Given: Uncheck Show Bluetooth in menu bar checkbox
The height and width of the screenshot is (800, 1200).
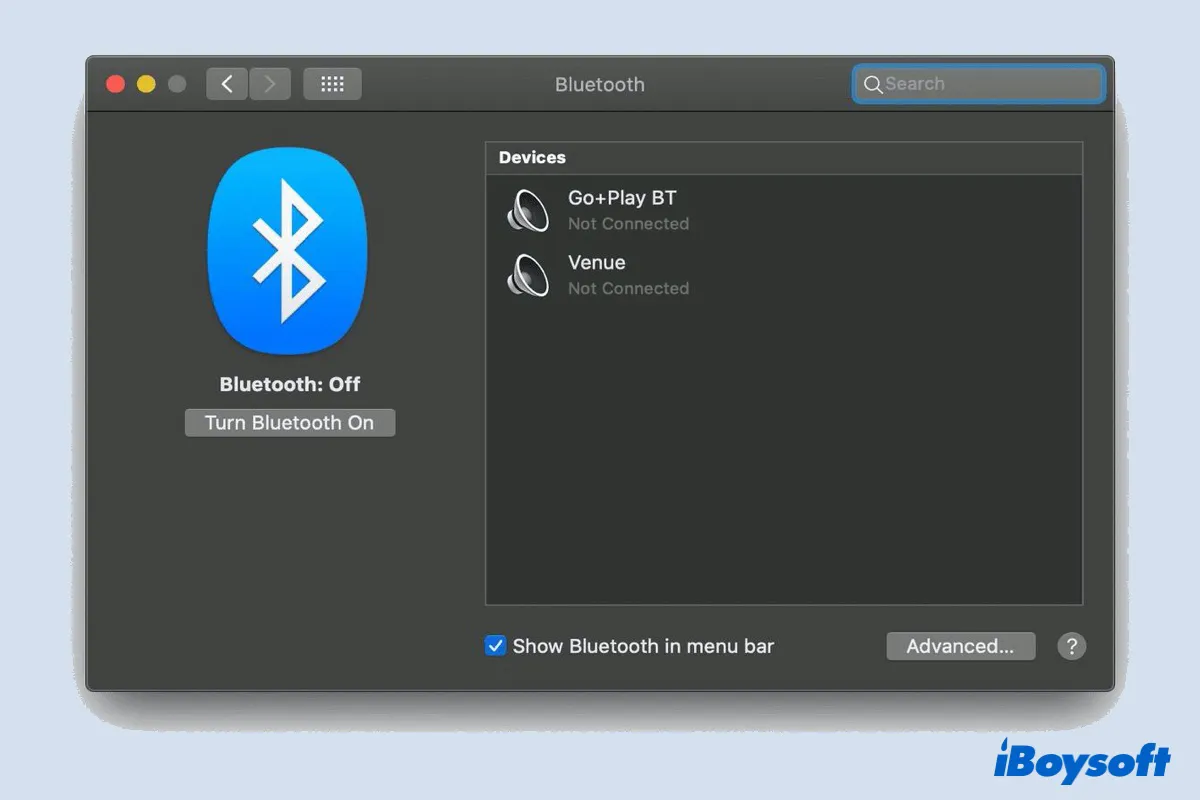Looking at the screenshot, I should point(495,646).
